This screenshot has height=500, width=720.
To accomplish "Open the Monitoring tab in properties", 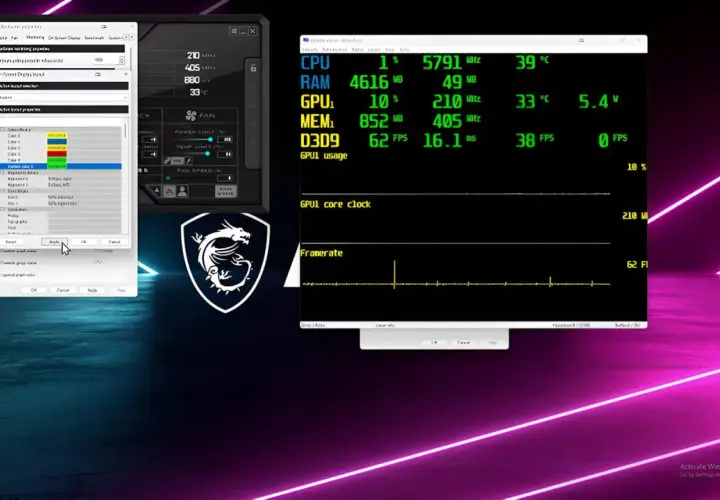I will [x=35, y=38].
